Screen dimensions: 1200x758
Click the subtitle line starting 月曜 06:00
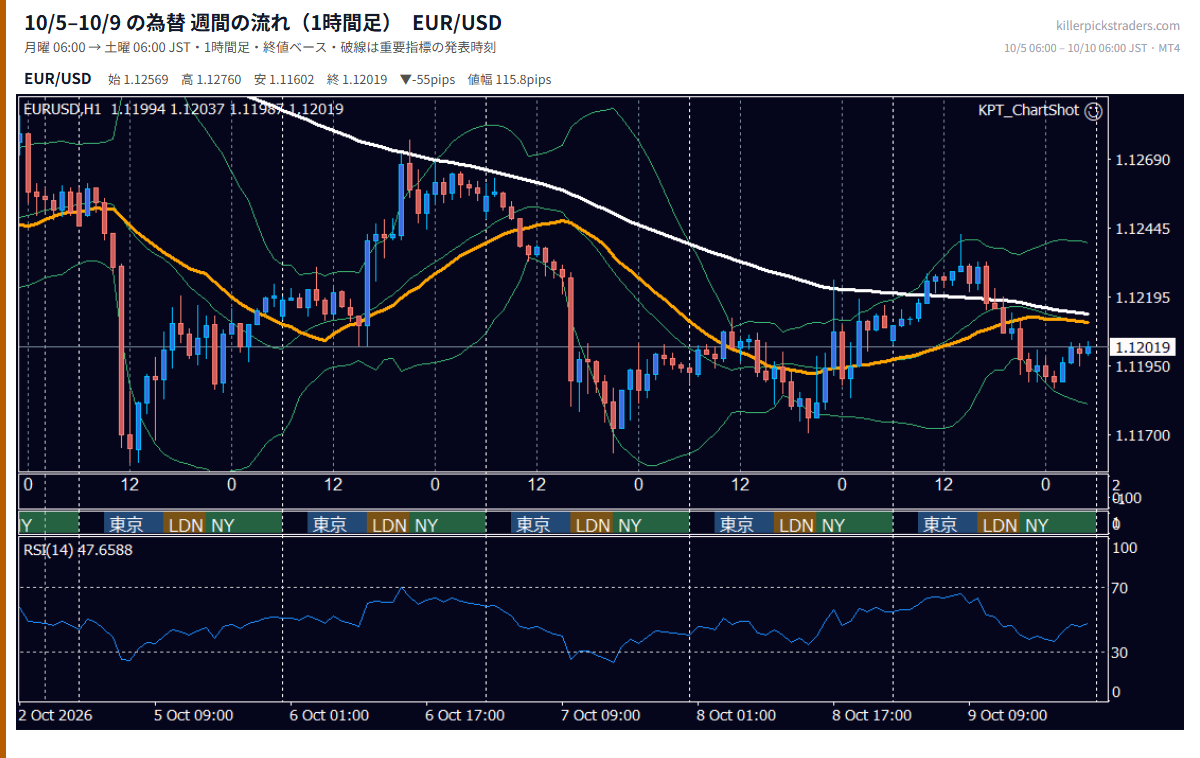coord(260,48)
